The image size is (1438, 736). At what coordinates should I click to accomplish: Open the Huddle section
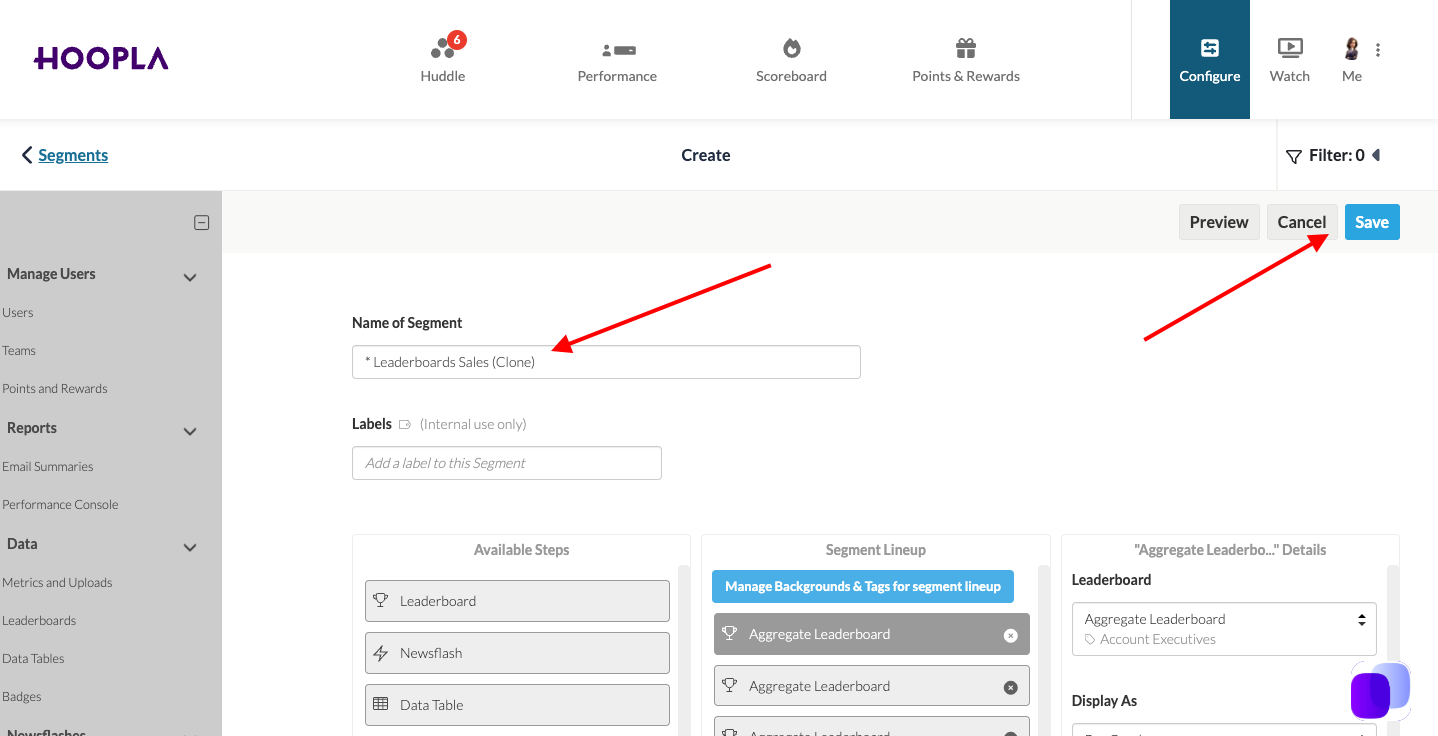[443, 59]
